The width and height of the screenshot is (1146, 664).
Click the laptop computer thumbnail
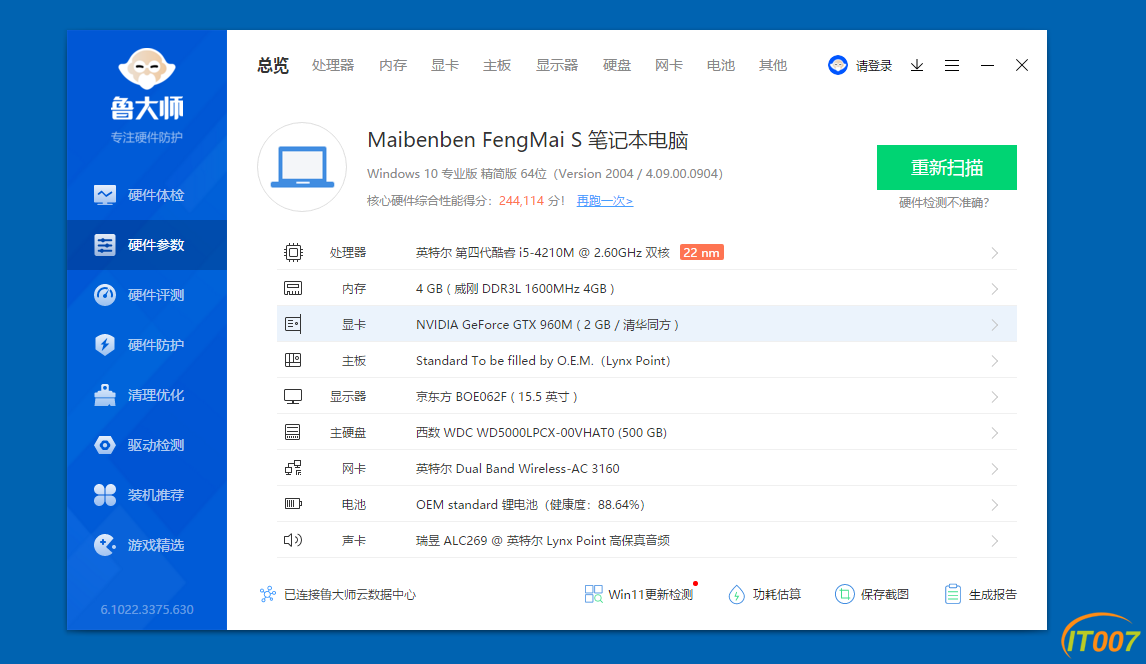point(302,167)
